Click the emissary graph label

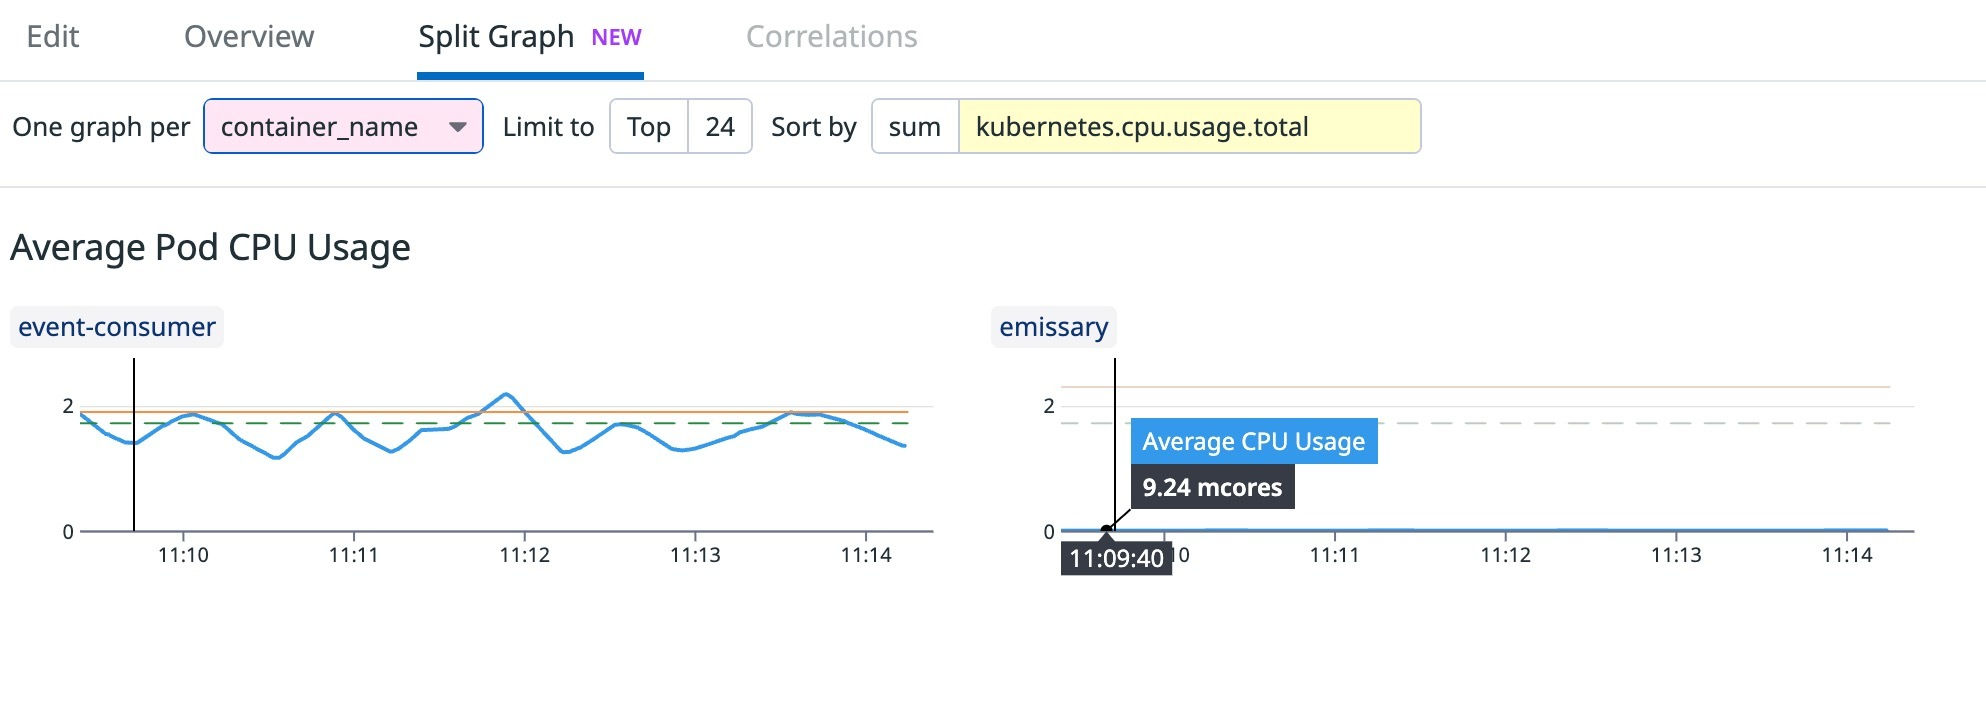coord(1053,326)
